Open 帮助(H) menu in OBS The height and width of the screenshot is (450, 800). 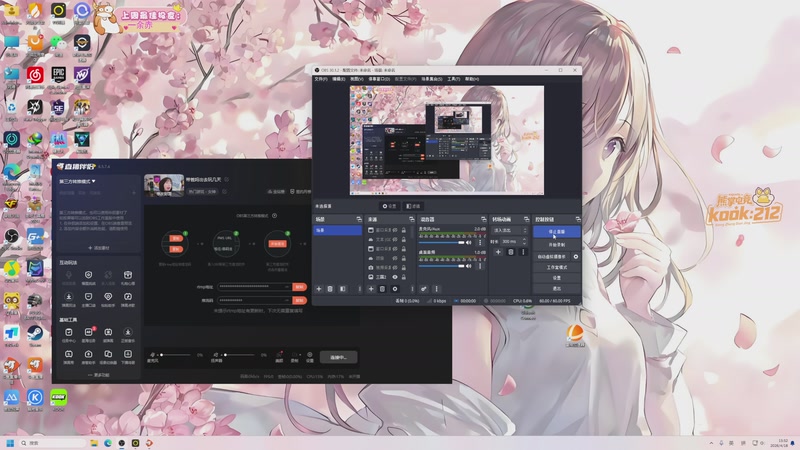(472, 79)
